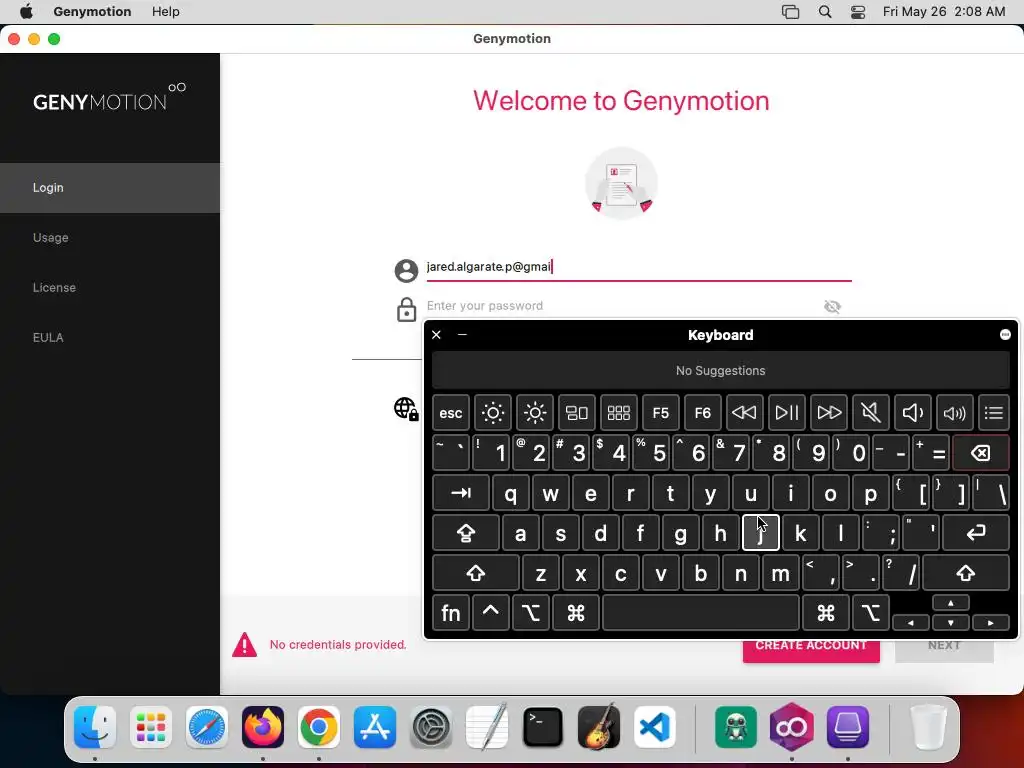This screenshot has width=1024, height=768.
Task: Click the globe proxy settings icon
Action: pyautogui.click(x=406, y=409)
